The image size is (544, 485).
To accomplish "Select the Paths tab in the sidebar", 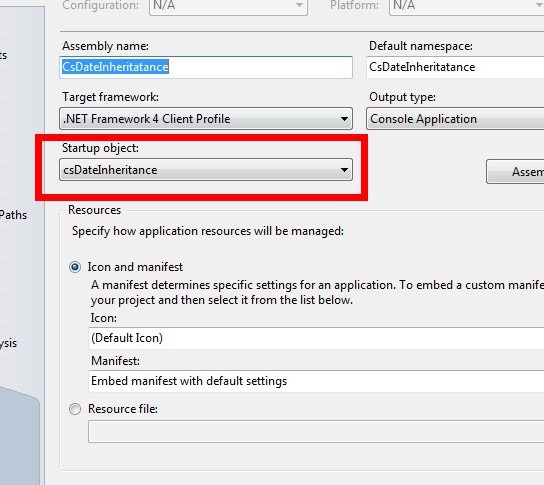I will coord(13,215).
